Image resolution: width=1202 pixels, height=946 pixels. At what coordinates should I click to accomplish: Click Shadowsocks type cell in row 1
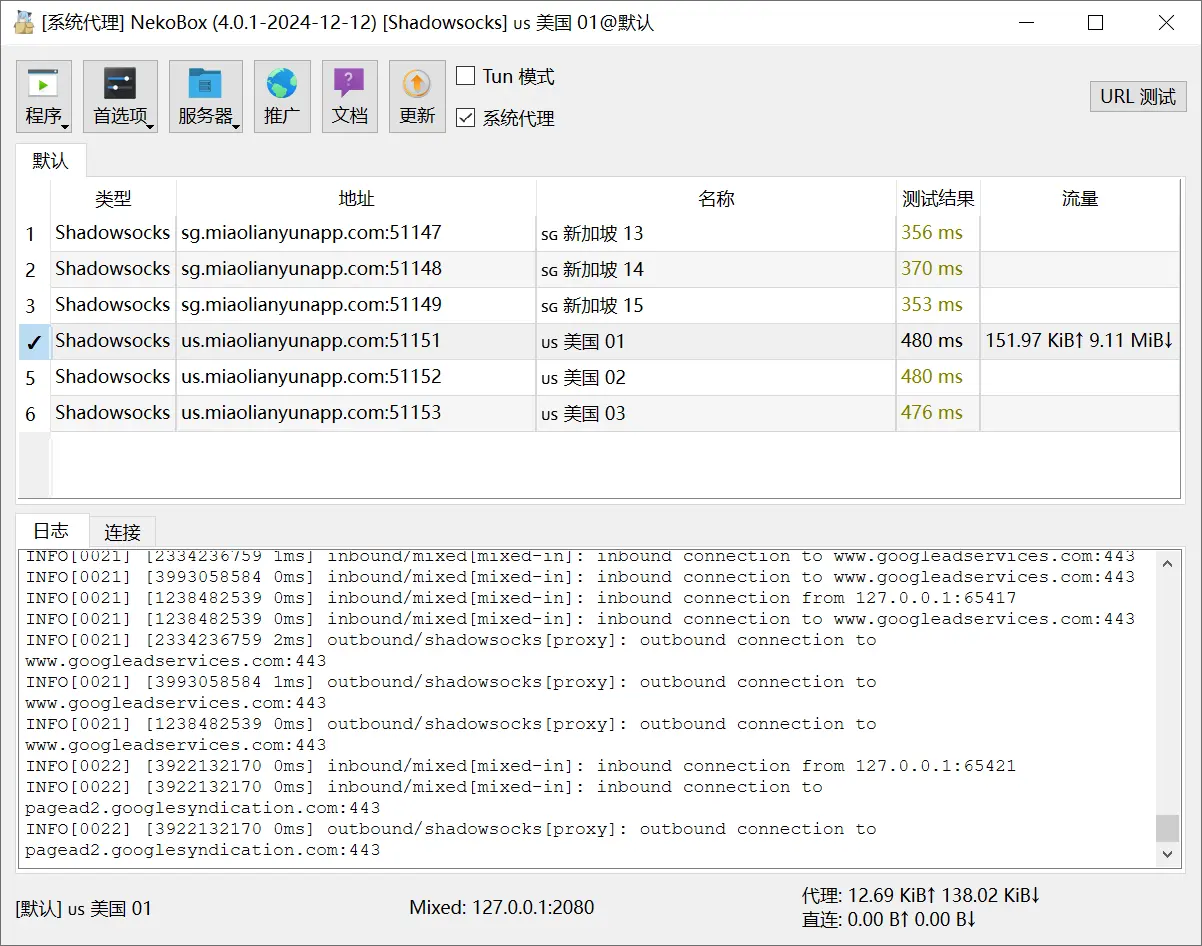click(x=113, y=233)
